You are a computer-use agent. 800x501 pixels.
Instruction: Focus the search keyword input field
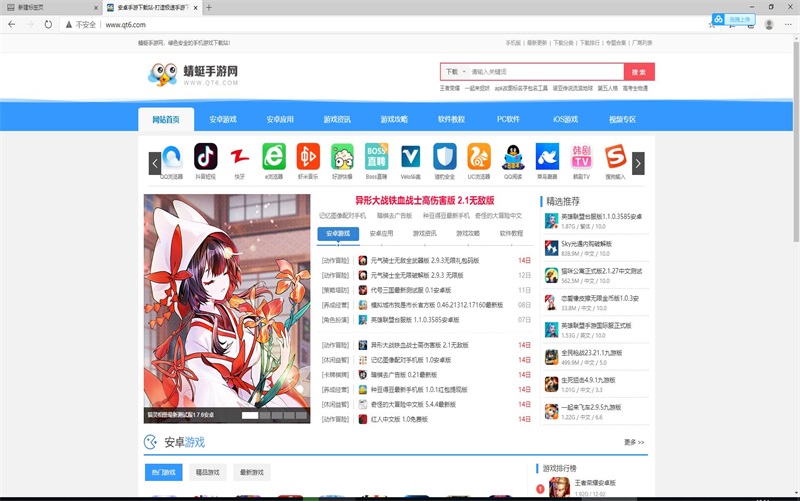pyautogui.click(x=546, y=72)
